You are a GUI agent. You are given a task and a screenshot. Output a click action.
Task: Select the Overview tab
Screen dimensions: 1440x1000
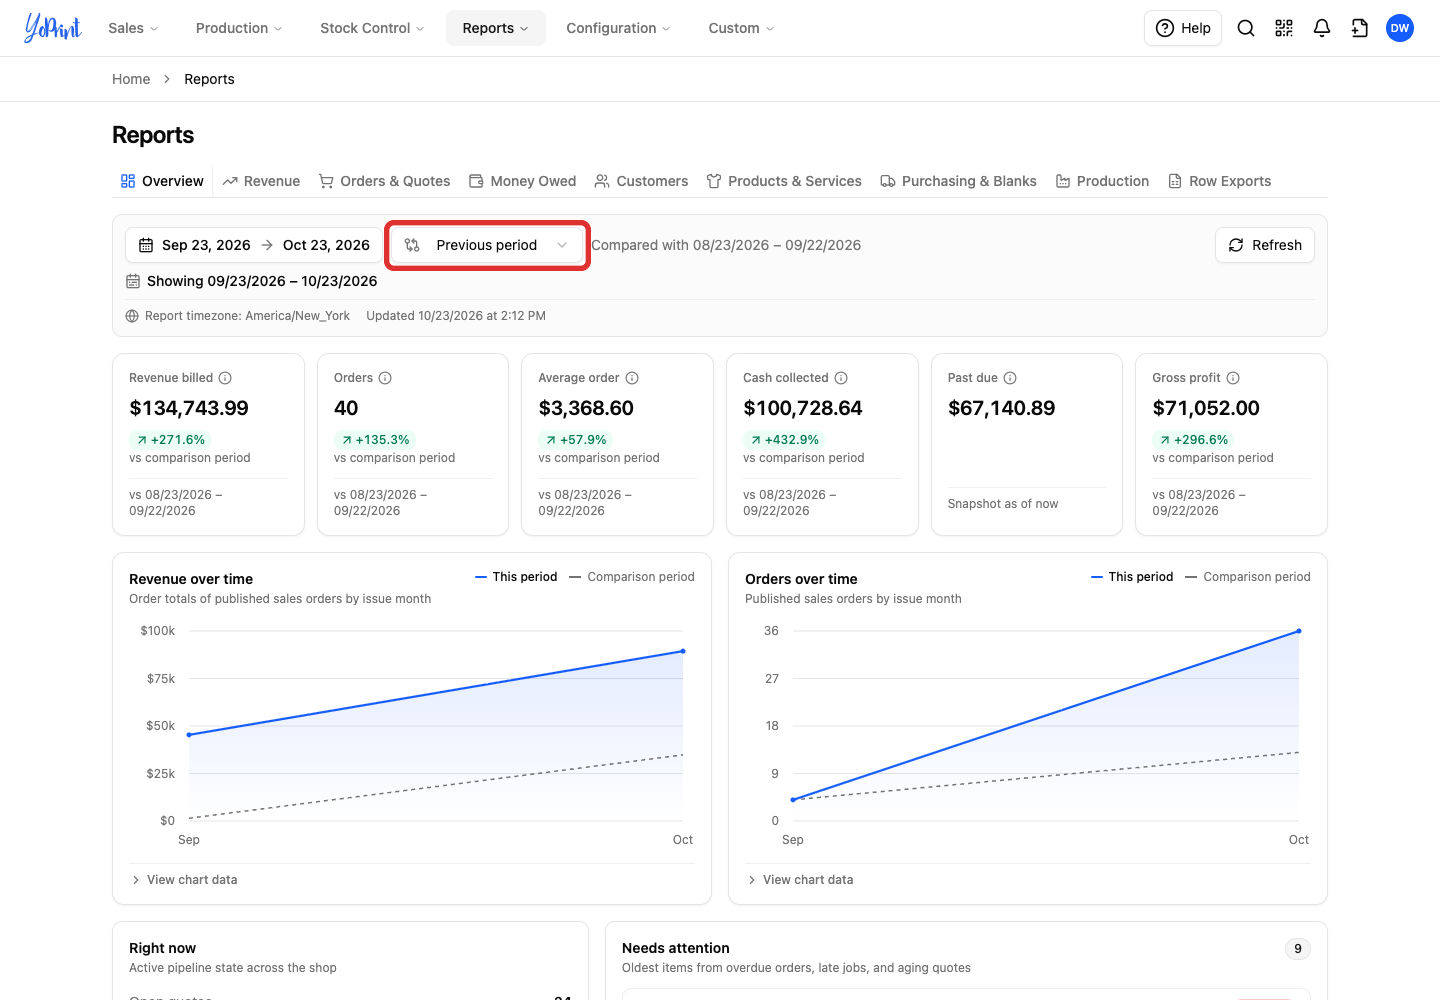pyautogui.click(x=162, y=181)
